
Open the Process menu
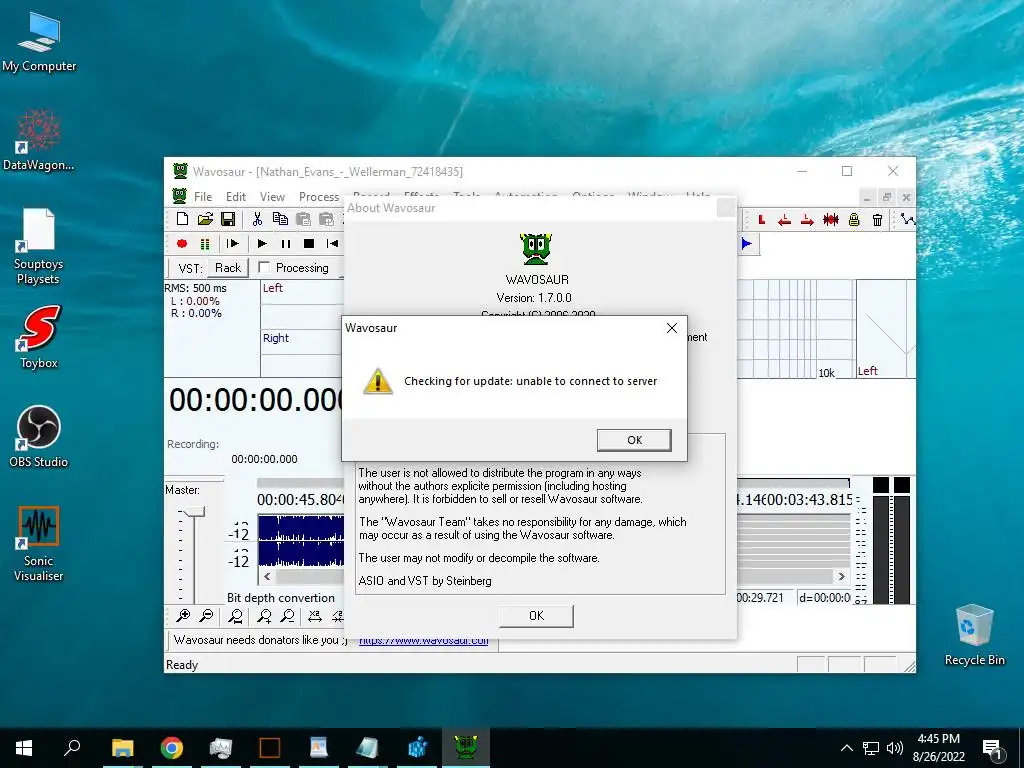319,197
